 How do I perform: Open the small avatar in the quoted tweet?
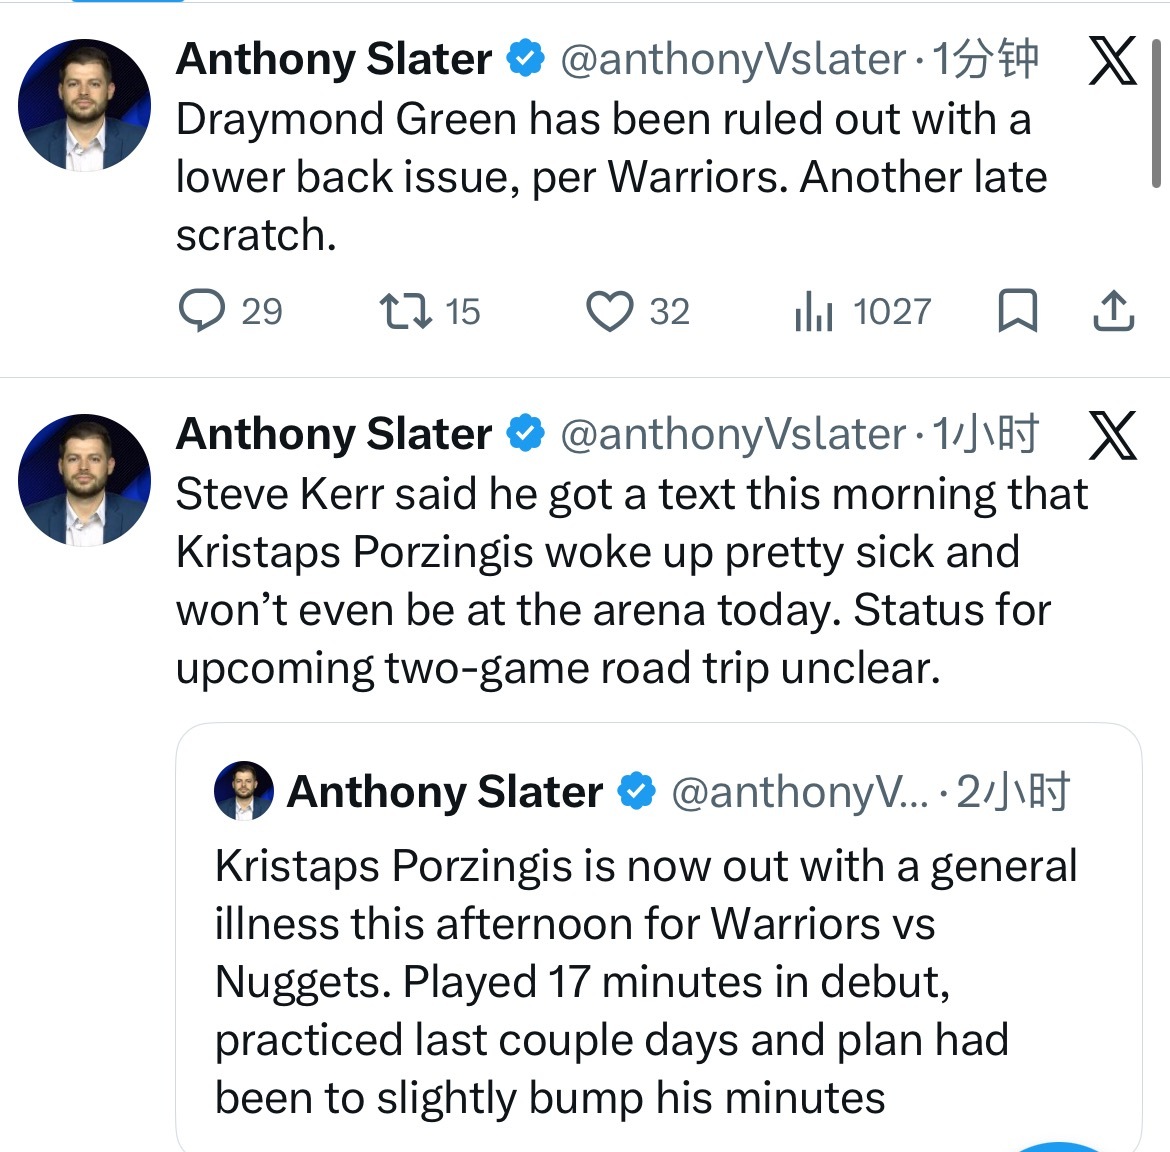coord(244,791)
